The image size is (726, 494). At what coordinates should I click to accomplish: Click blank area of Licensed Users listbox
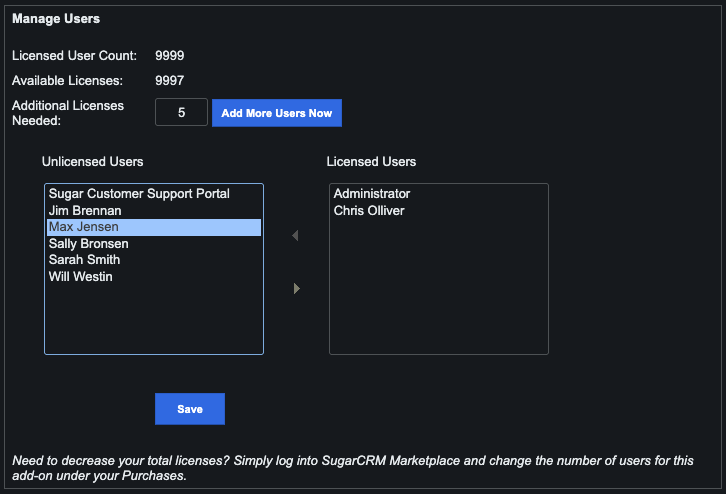click(438, 290)
